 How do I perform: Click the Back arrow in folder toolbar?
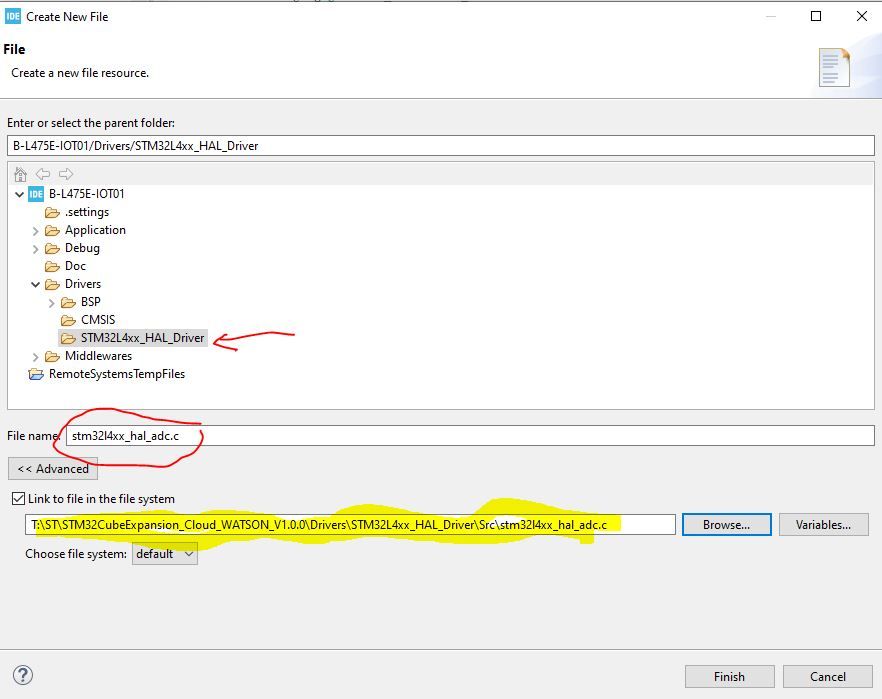(43, 174)
